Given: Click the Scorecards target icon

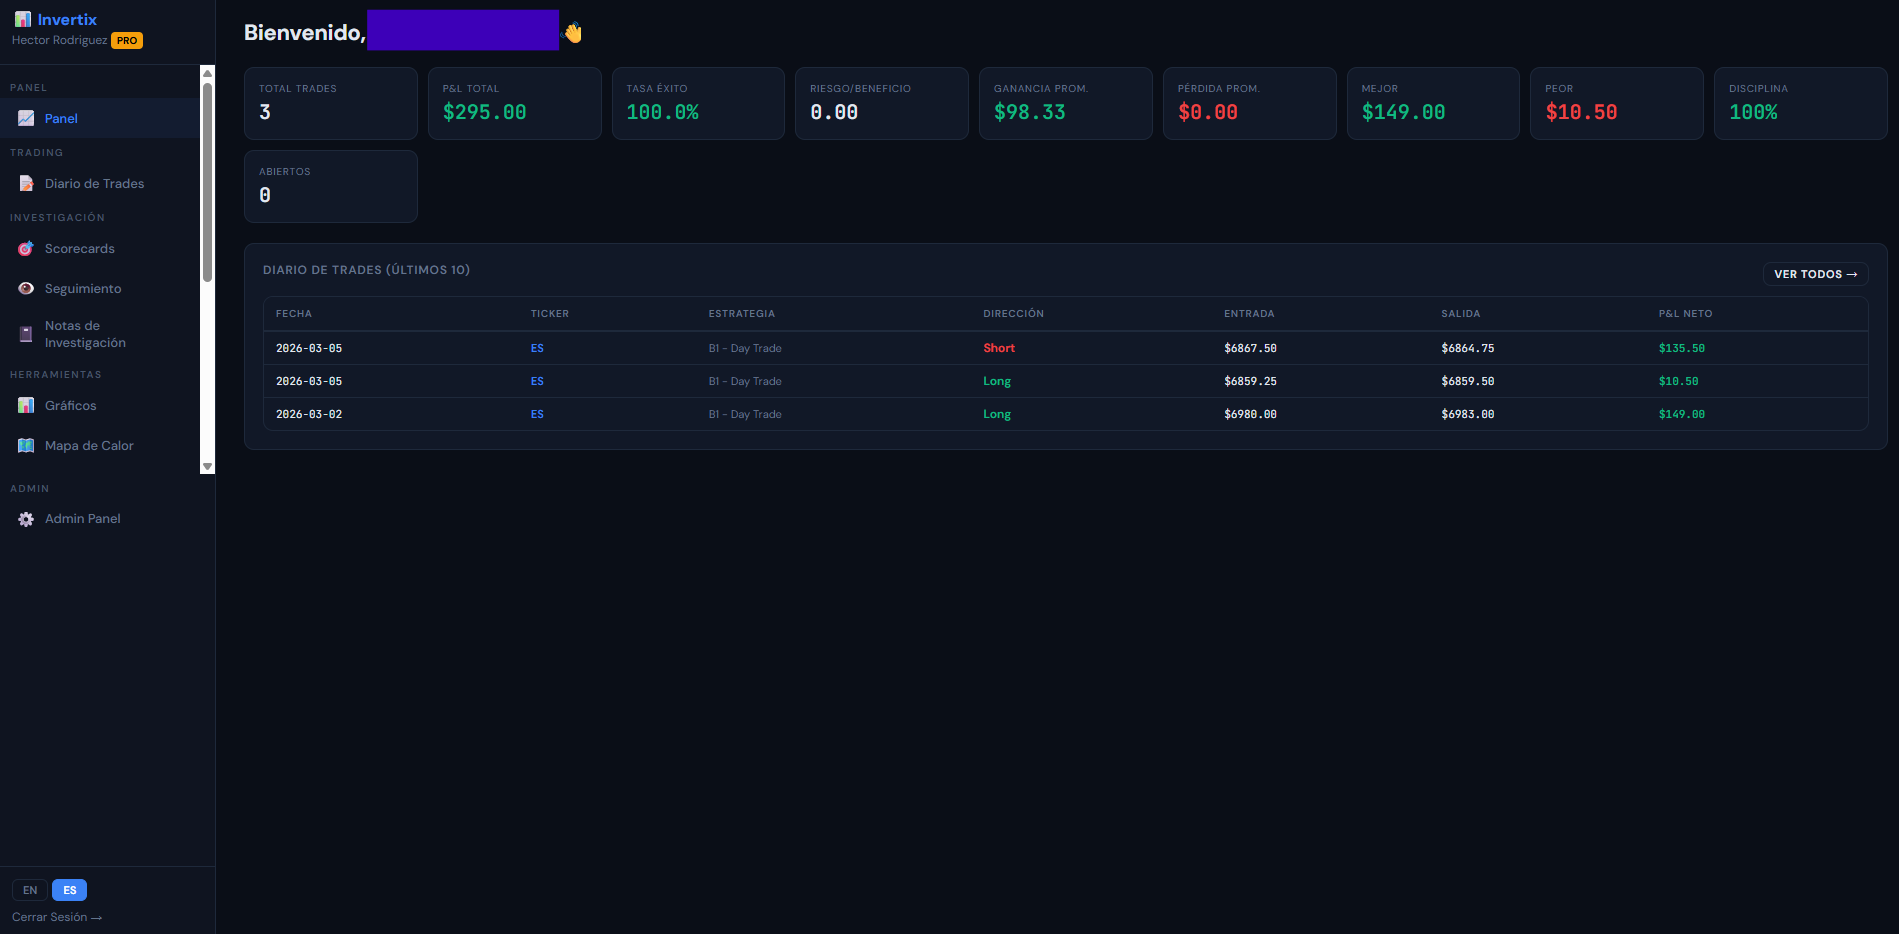Looking at the screenshot, I should pyautogui.click(x=25, y=248).
